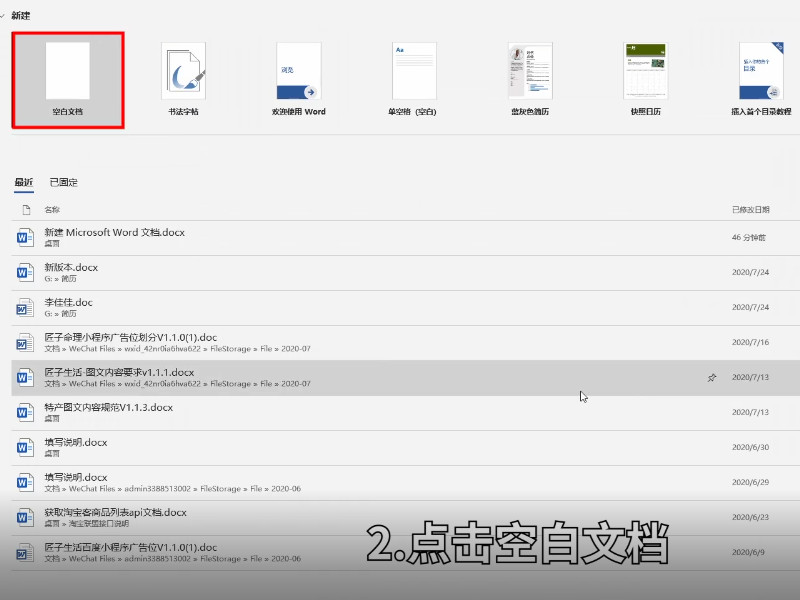Pick the 快照日历 calendar template

point(645,80)
